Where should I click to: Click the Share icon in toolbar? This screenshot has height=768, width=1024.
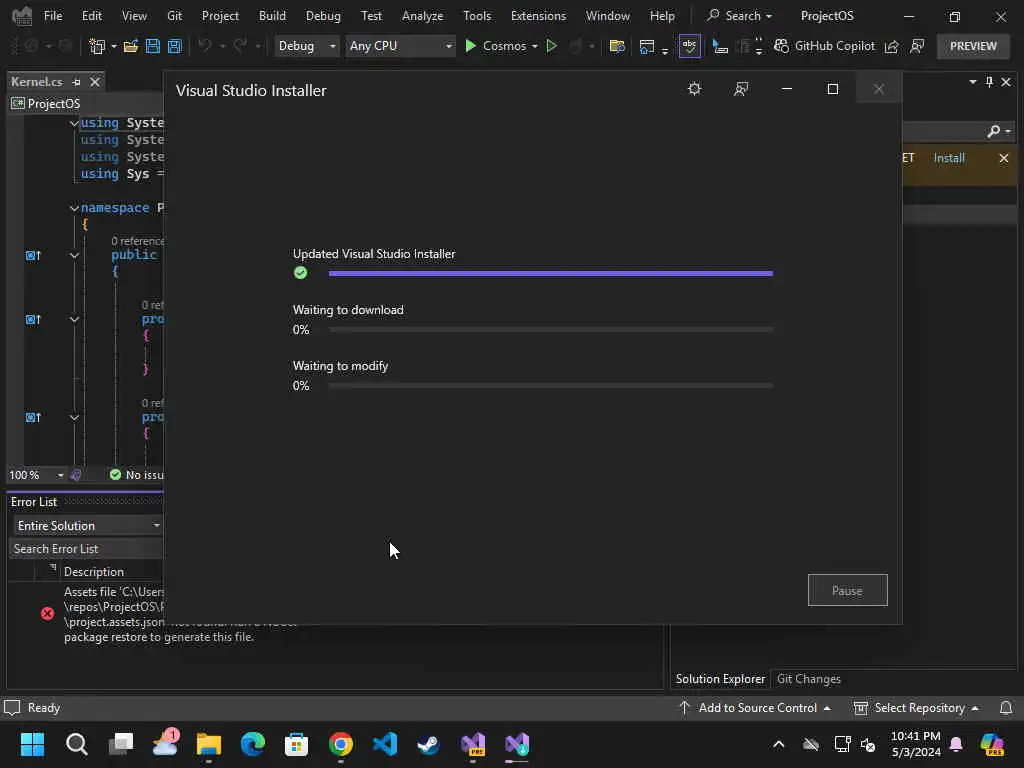pos(891,46)
